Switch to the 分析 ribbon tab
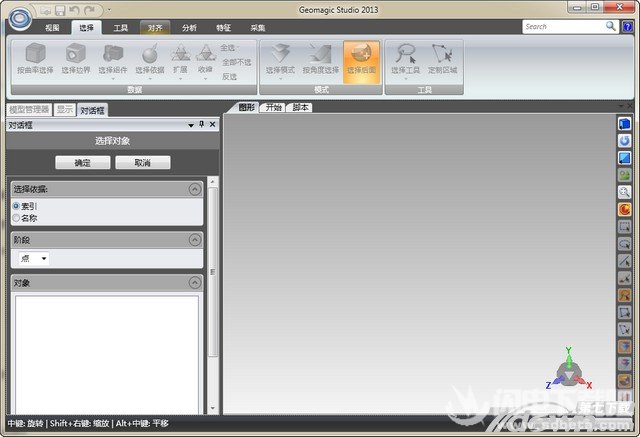 coord(189,27)
